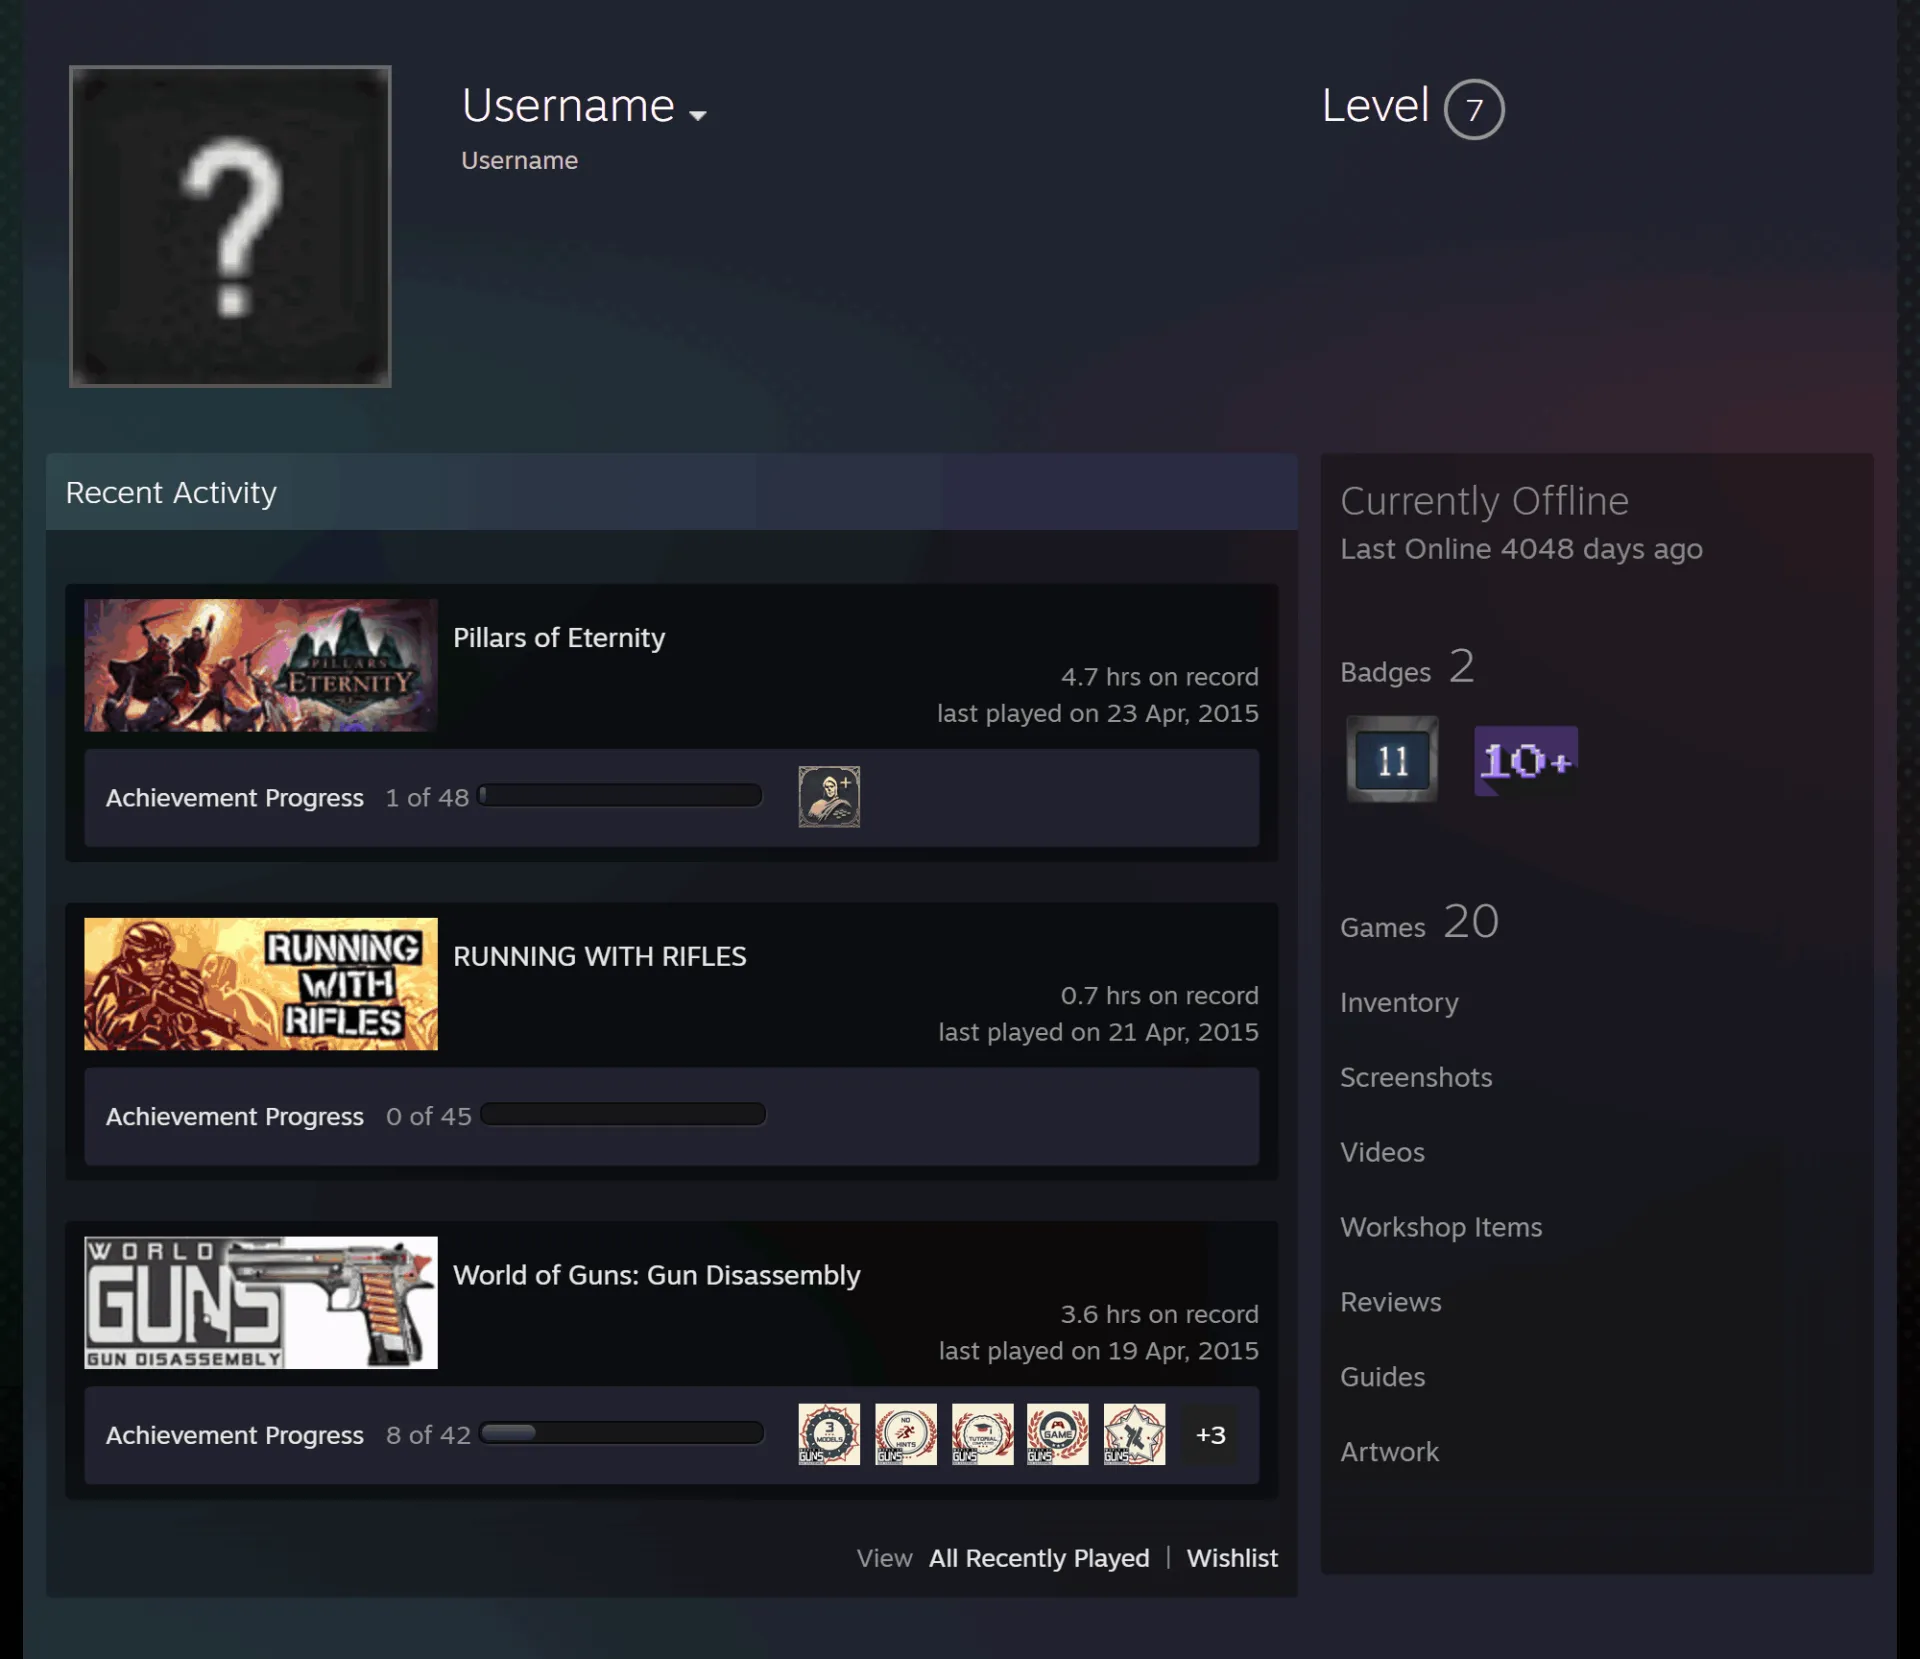The width and height of the screenshot is (1920, 1659).
Task: Open the Guides page
Action: click(1382, 1377)
